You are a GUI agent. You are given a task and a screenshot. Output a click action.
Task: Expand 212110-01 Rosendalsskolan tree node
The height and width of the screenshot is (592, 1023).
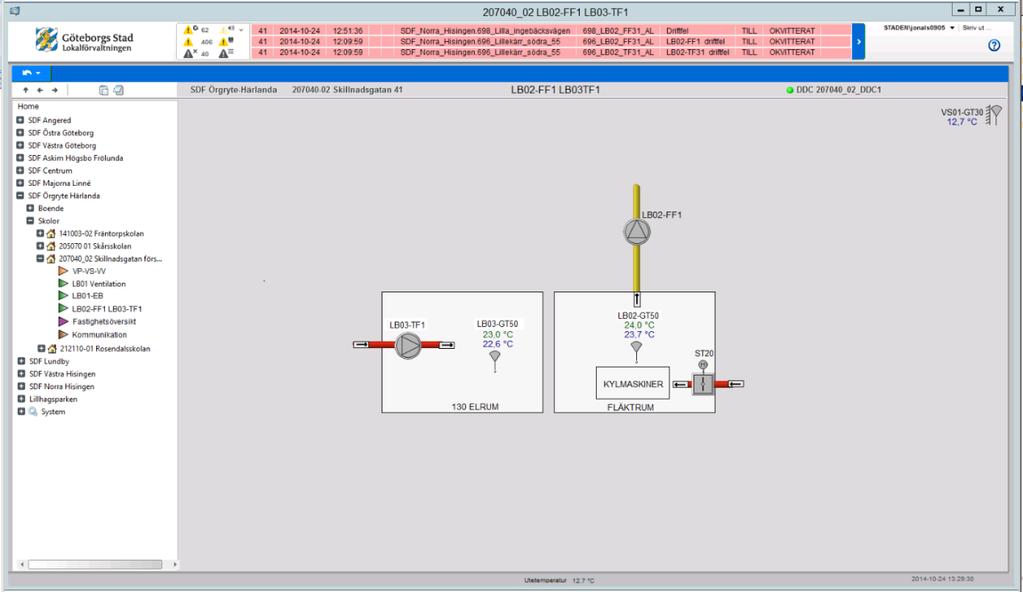coord(41,349)
